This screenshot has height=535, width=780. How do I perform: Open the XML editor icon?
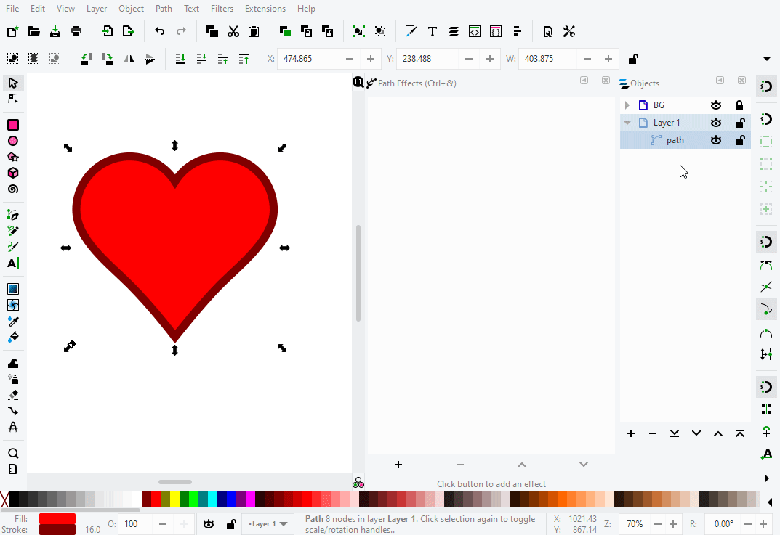pos(475,32)
